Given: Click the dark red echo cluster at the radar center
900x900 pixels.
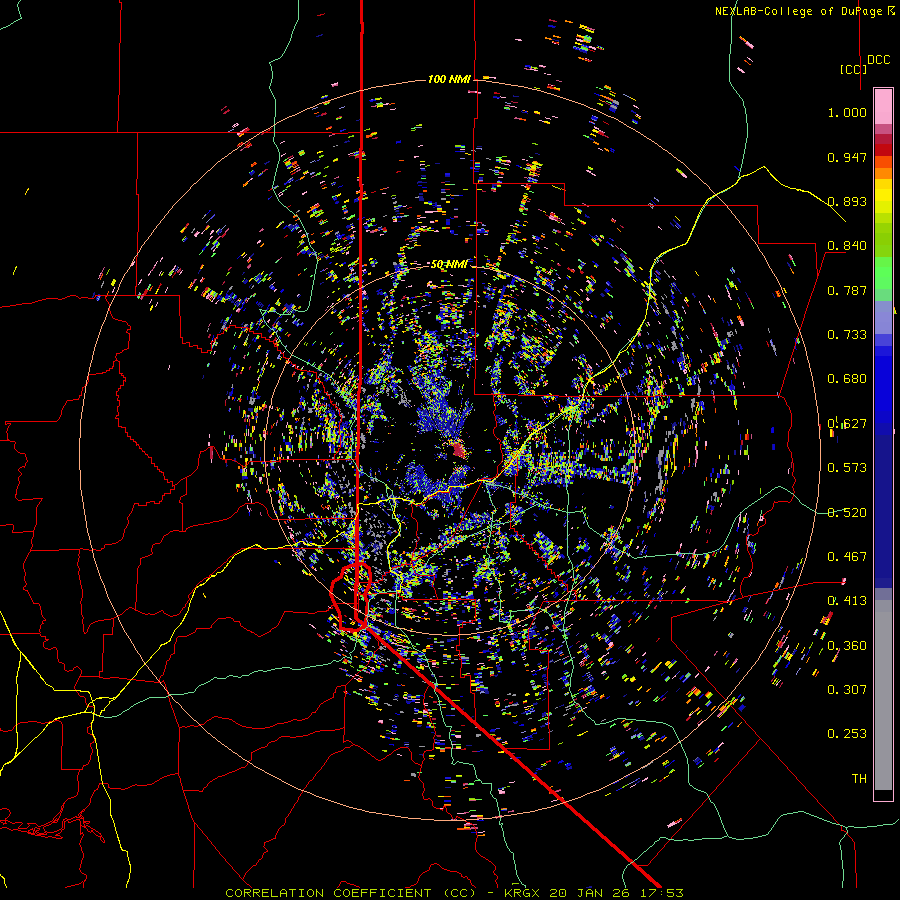Looking at the screenshot, I should [459, 449].
